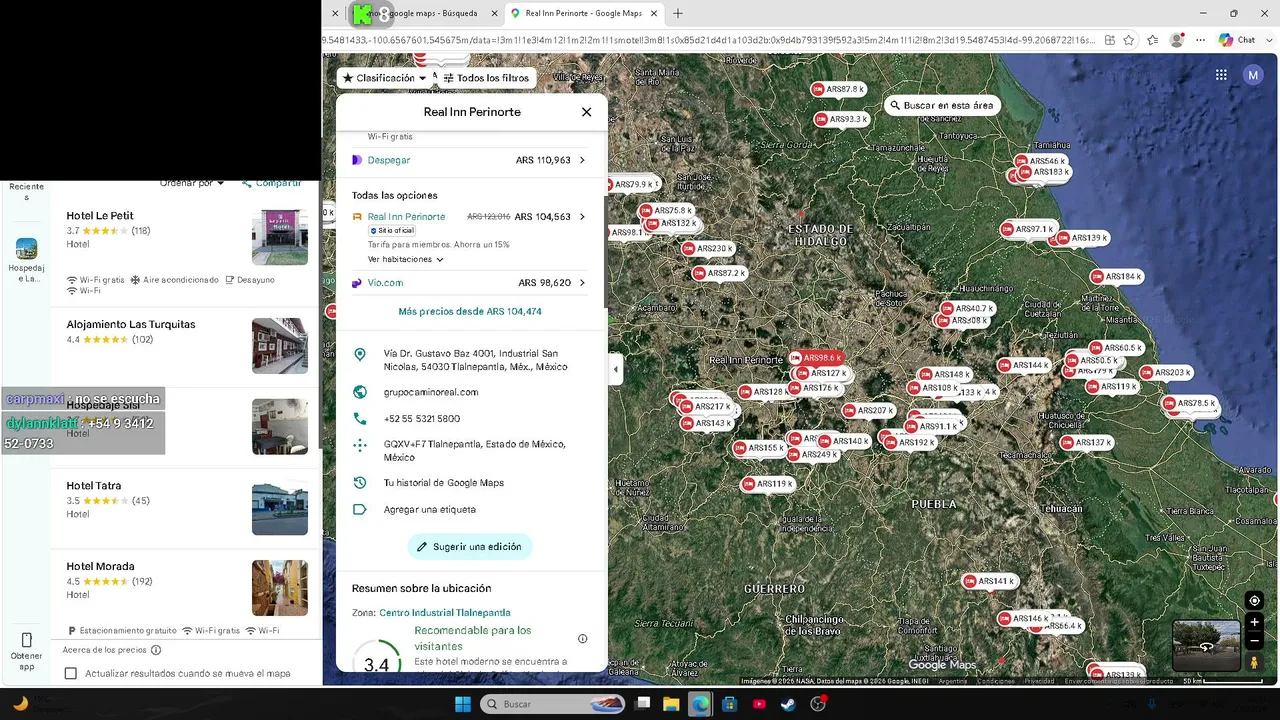Open the Real Inn Perinorte official site offer
The image size is (1280, 720).
pos(469,217)
